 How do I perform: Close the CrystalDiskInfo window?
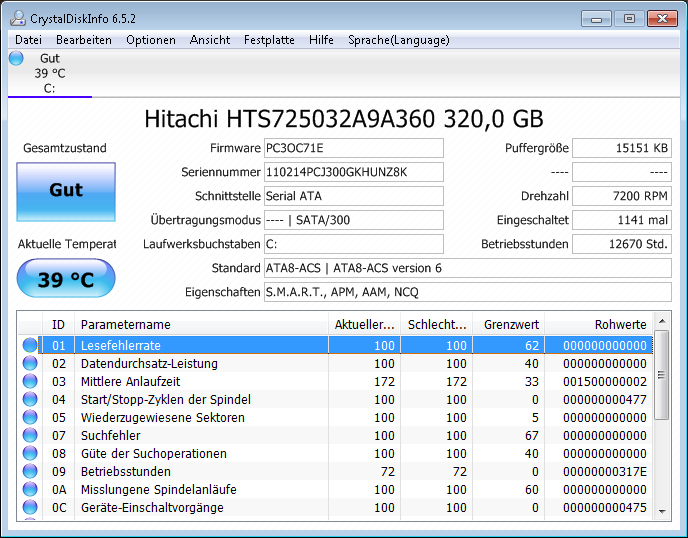coord(662,18)
